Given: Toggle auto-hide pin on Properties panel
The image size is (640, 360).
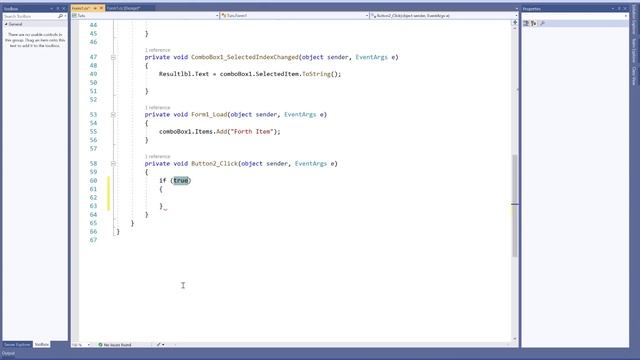Looking at the screenshot, I should 619,9.
